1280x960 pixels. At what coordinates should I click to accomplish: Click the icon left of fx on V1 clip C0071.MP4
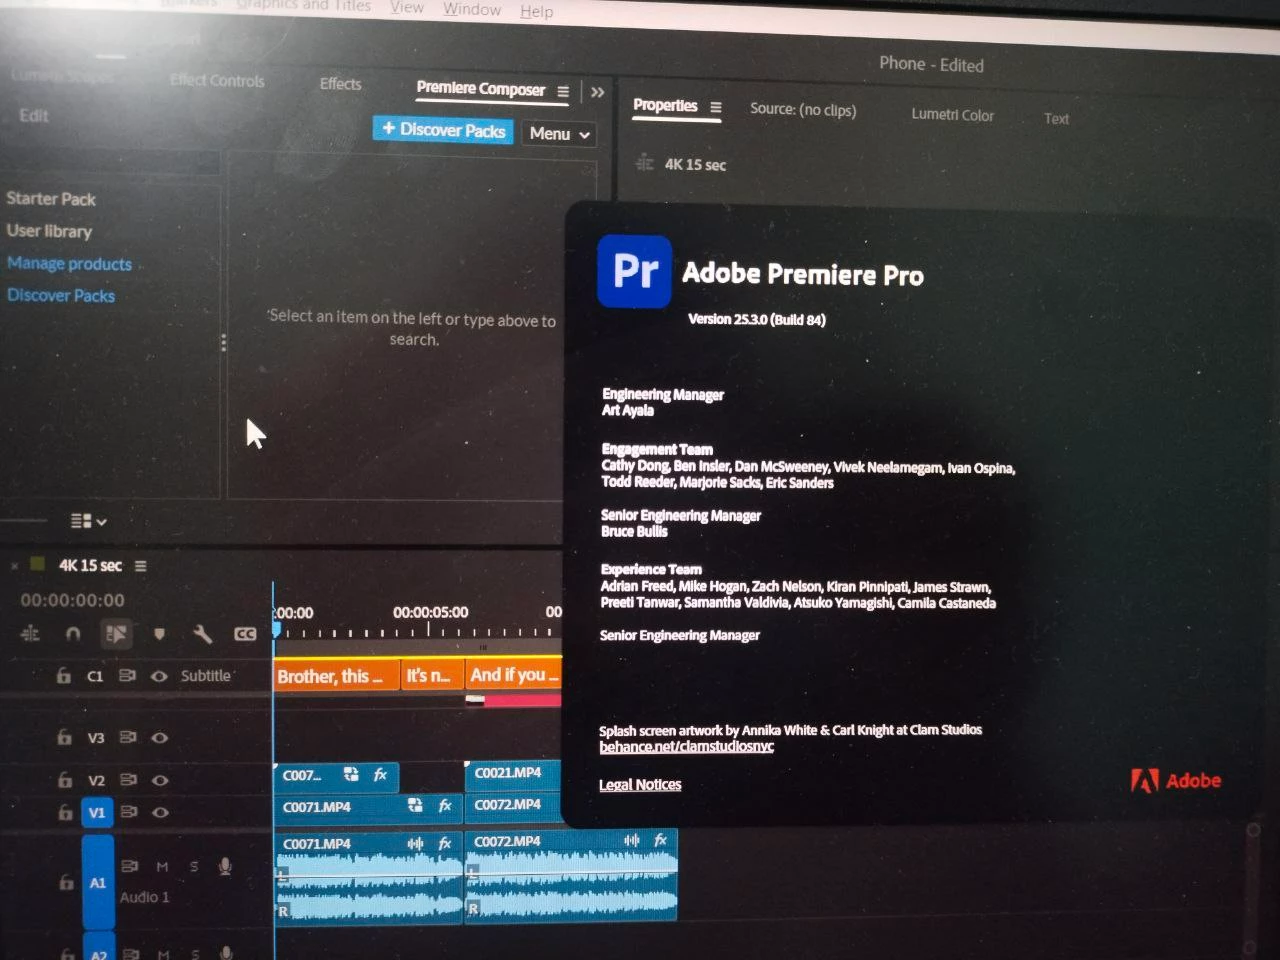(x=415, y=806)
